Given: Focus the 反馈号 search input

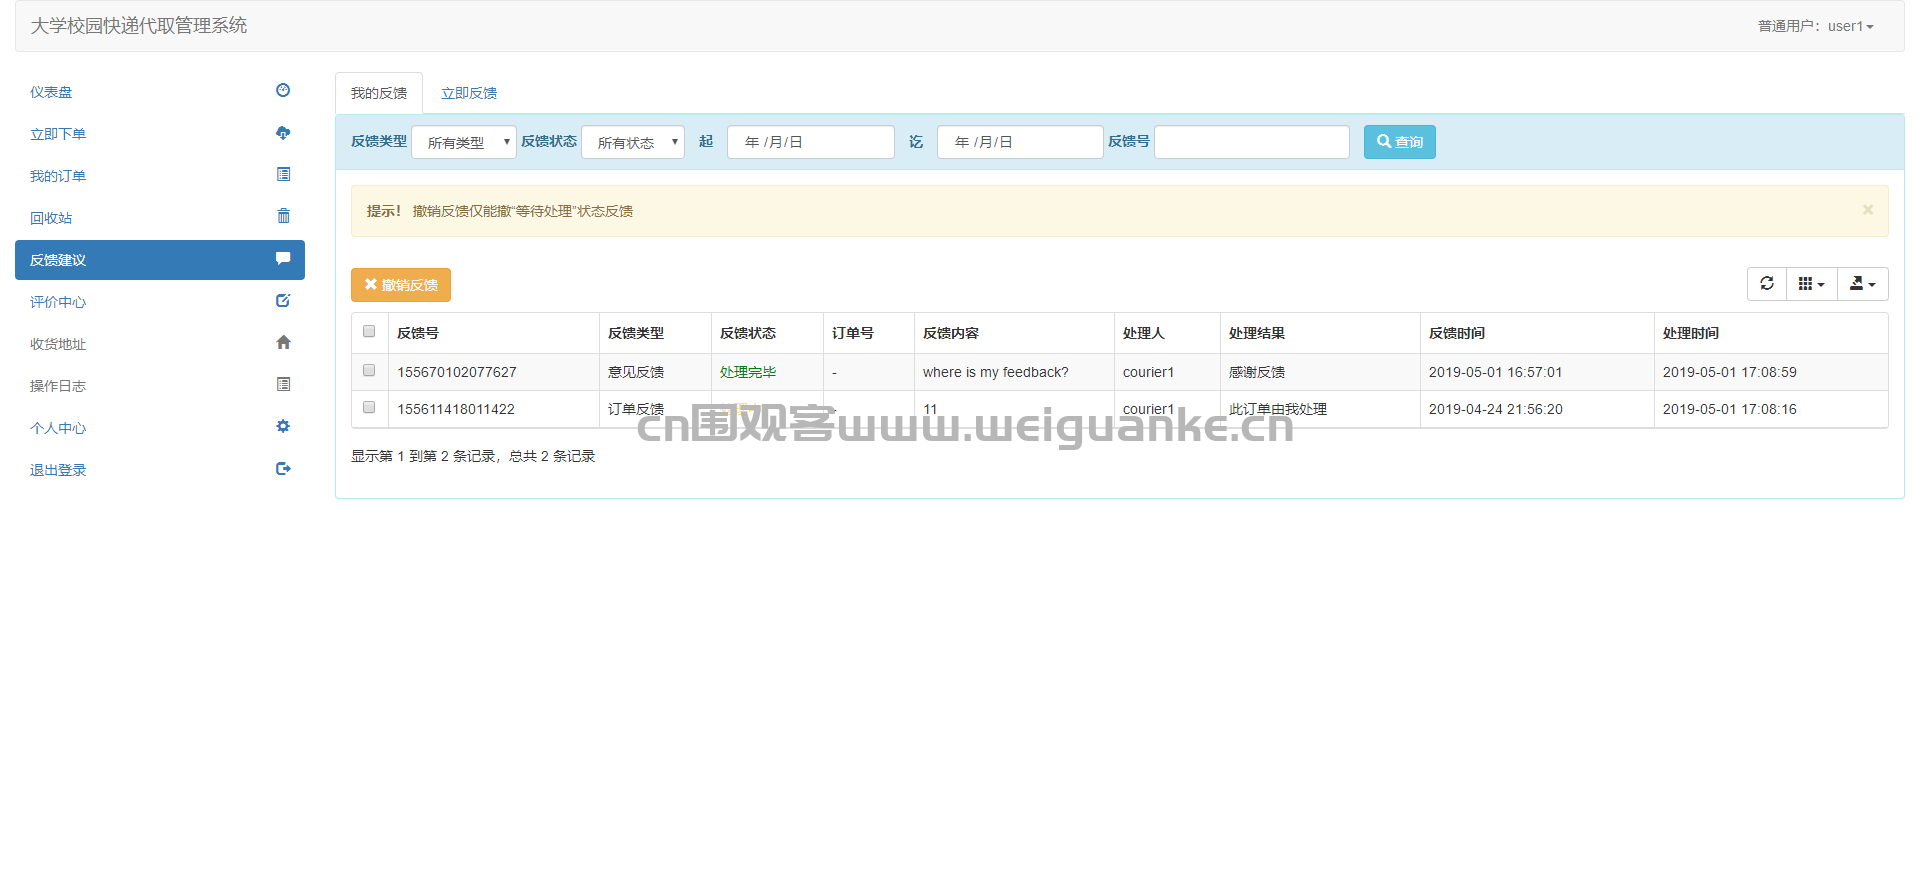Looking at the screenshot, I should pos(1252,142).
